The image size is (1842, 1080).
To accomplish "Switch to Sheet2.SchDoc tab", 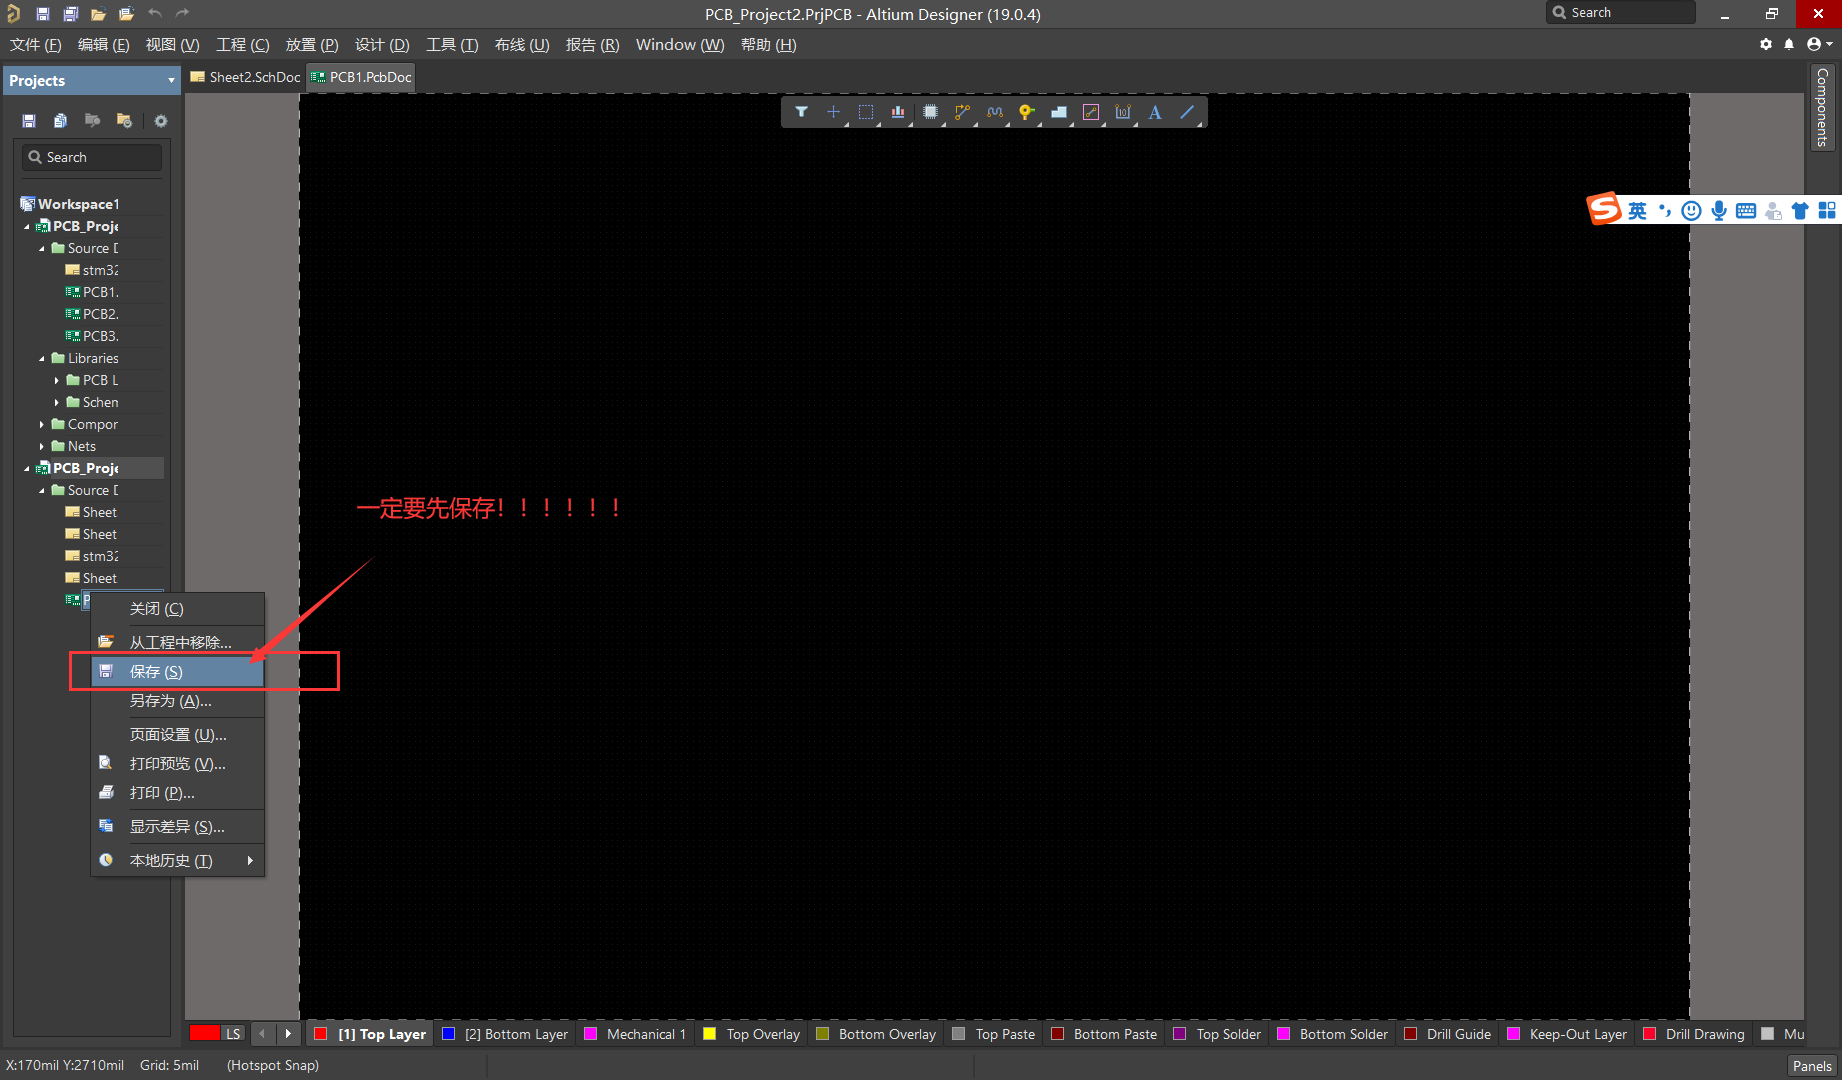I will 245,77.
